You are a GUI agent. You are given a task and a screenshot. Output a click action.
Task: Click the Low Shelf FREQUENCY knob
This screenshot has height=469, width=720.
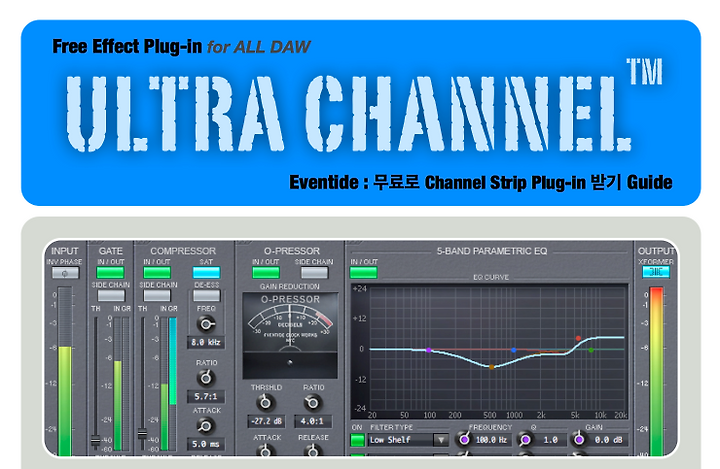(x=464, y=440)
